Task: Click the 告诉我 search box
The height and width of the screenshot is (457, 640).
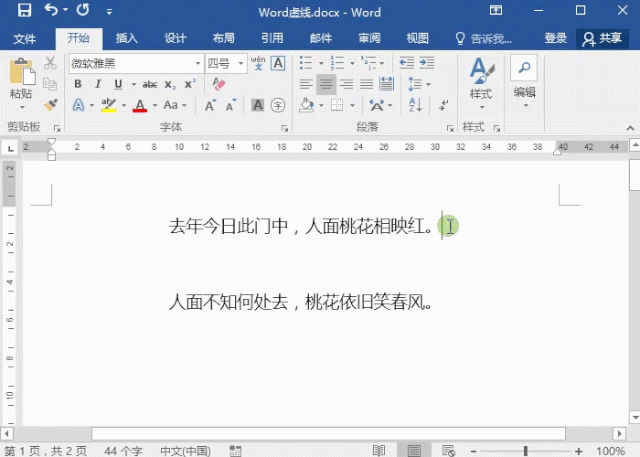Action: click(x=483, y=39)
